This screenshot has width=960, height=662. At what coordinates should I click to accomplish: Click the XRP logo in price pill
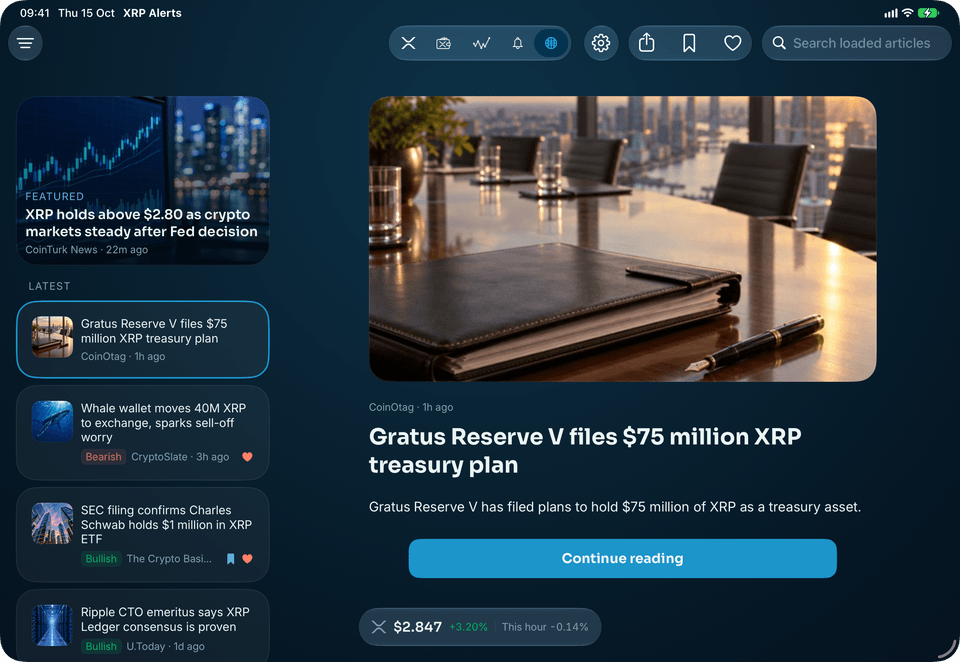click(x=379, y=627)
